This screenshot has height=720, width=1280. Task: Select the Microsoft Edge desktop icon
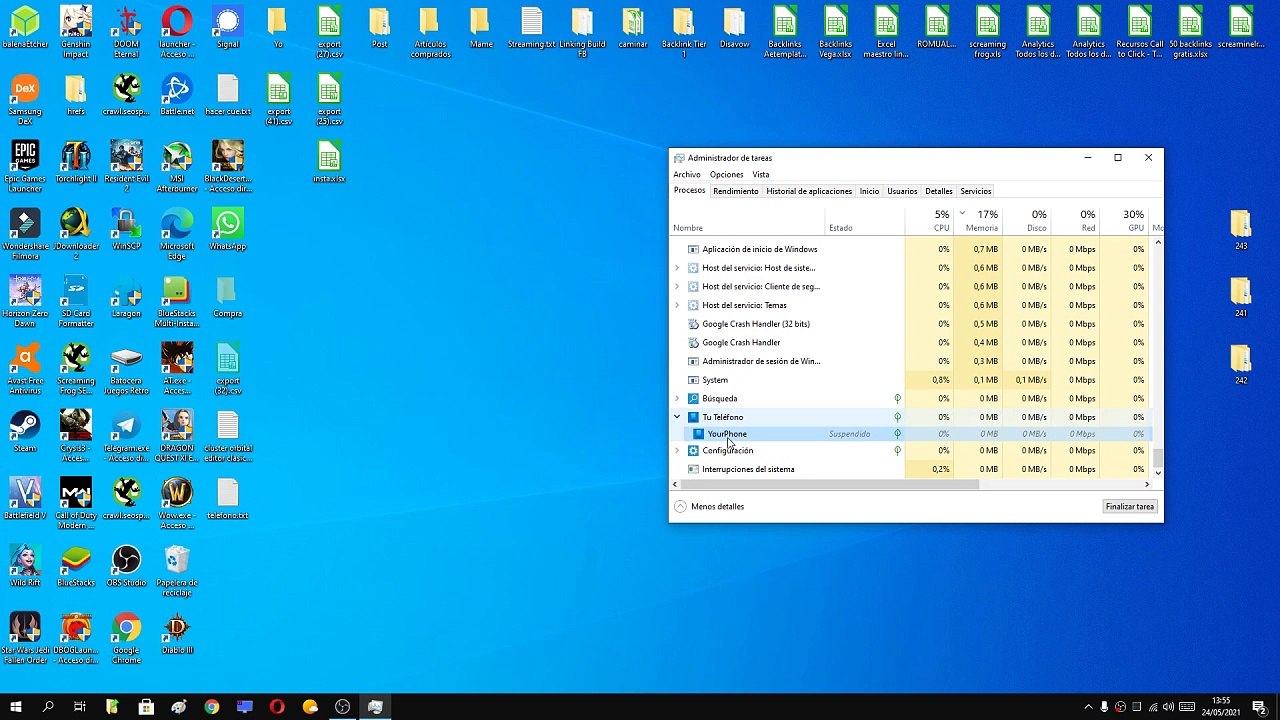point(177,234)
